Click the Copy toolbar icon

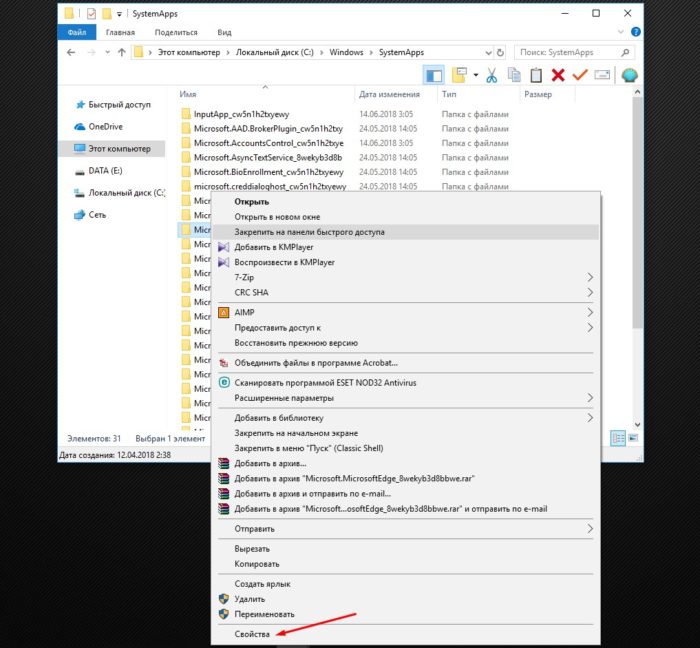pos(514,75)
